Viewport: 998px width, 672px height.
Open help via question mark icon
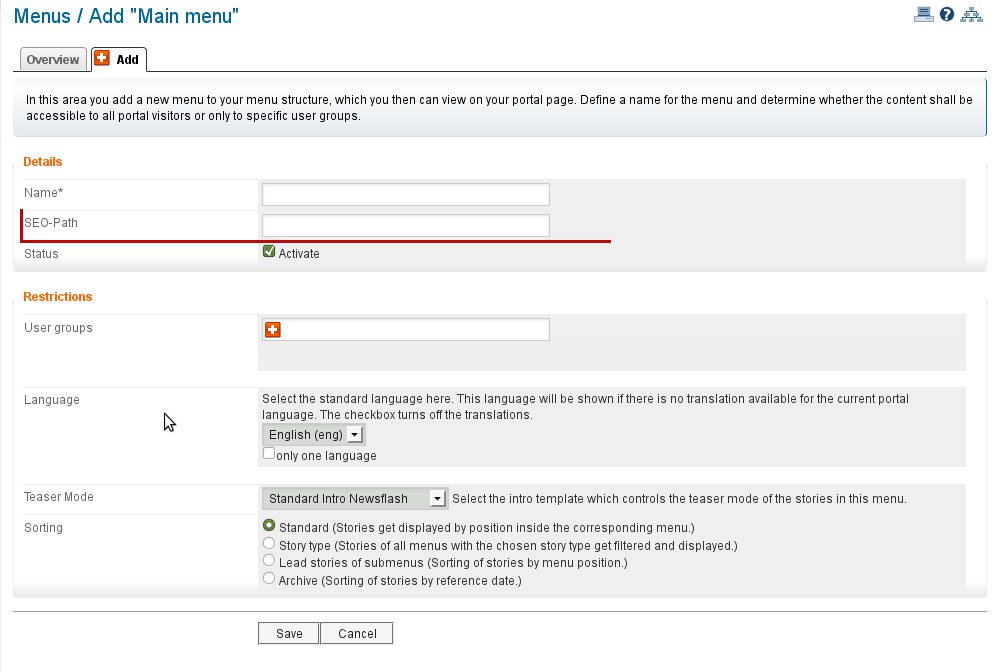(947, 14)
